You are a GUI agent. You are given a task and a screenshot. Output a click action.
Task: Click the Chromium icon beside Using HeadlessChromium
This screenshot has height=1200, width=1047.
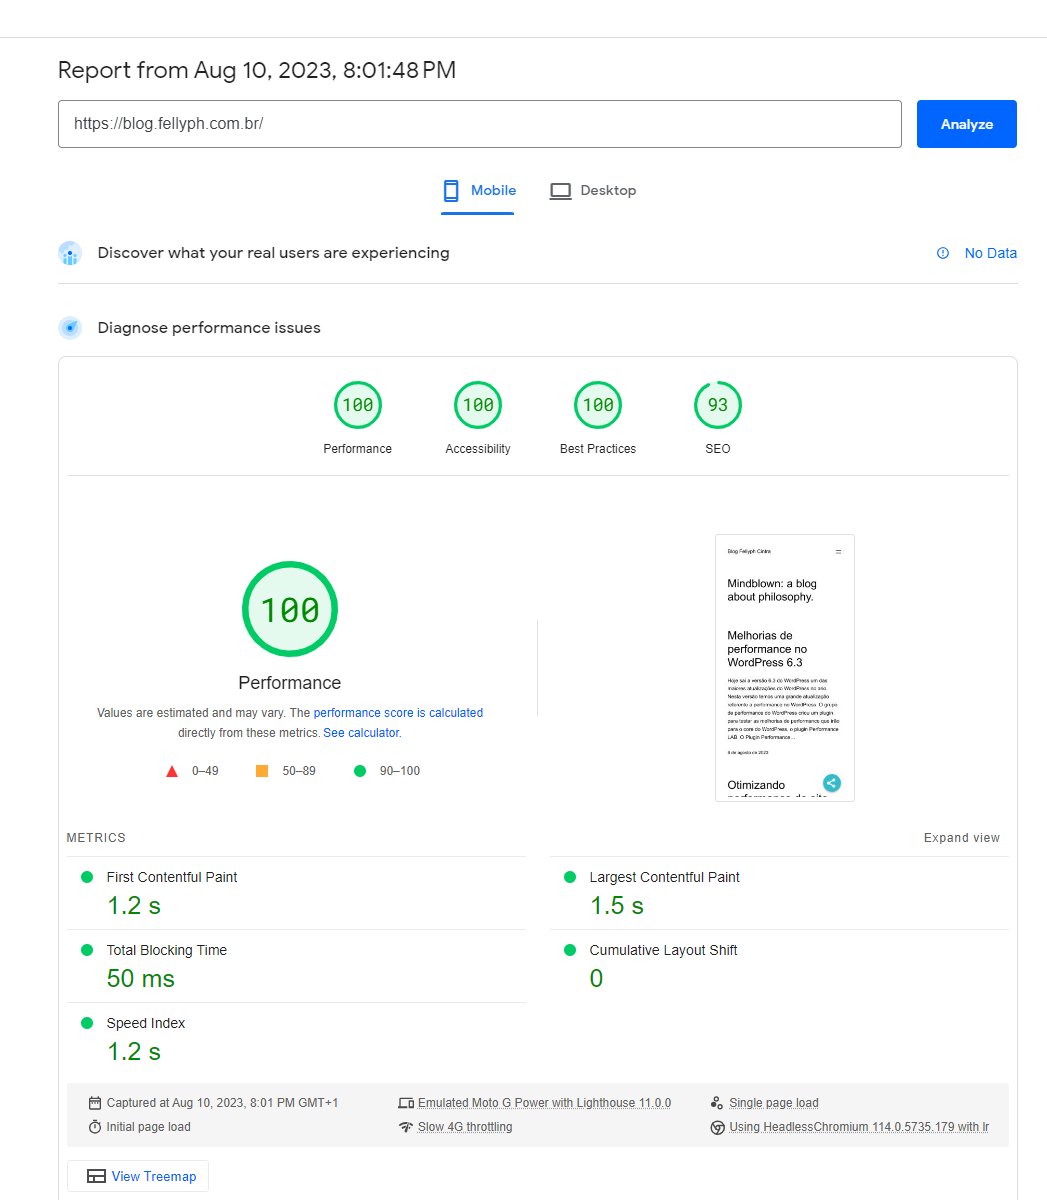pyautogui.click(x=717, y=1127)
